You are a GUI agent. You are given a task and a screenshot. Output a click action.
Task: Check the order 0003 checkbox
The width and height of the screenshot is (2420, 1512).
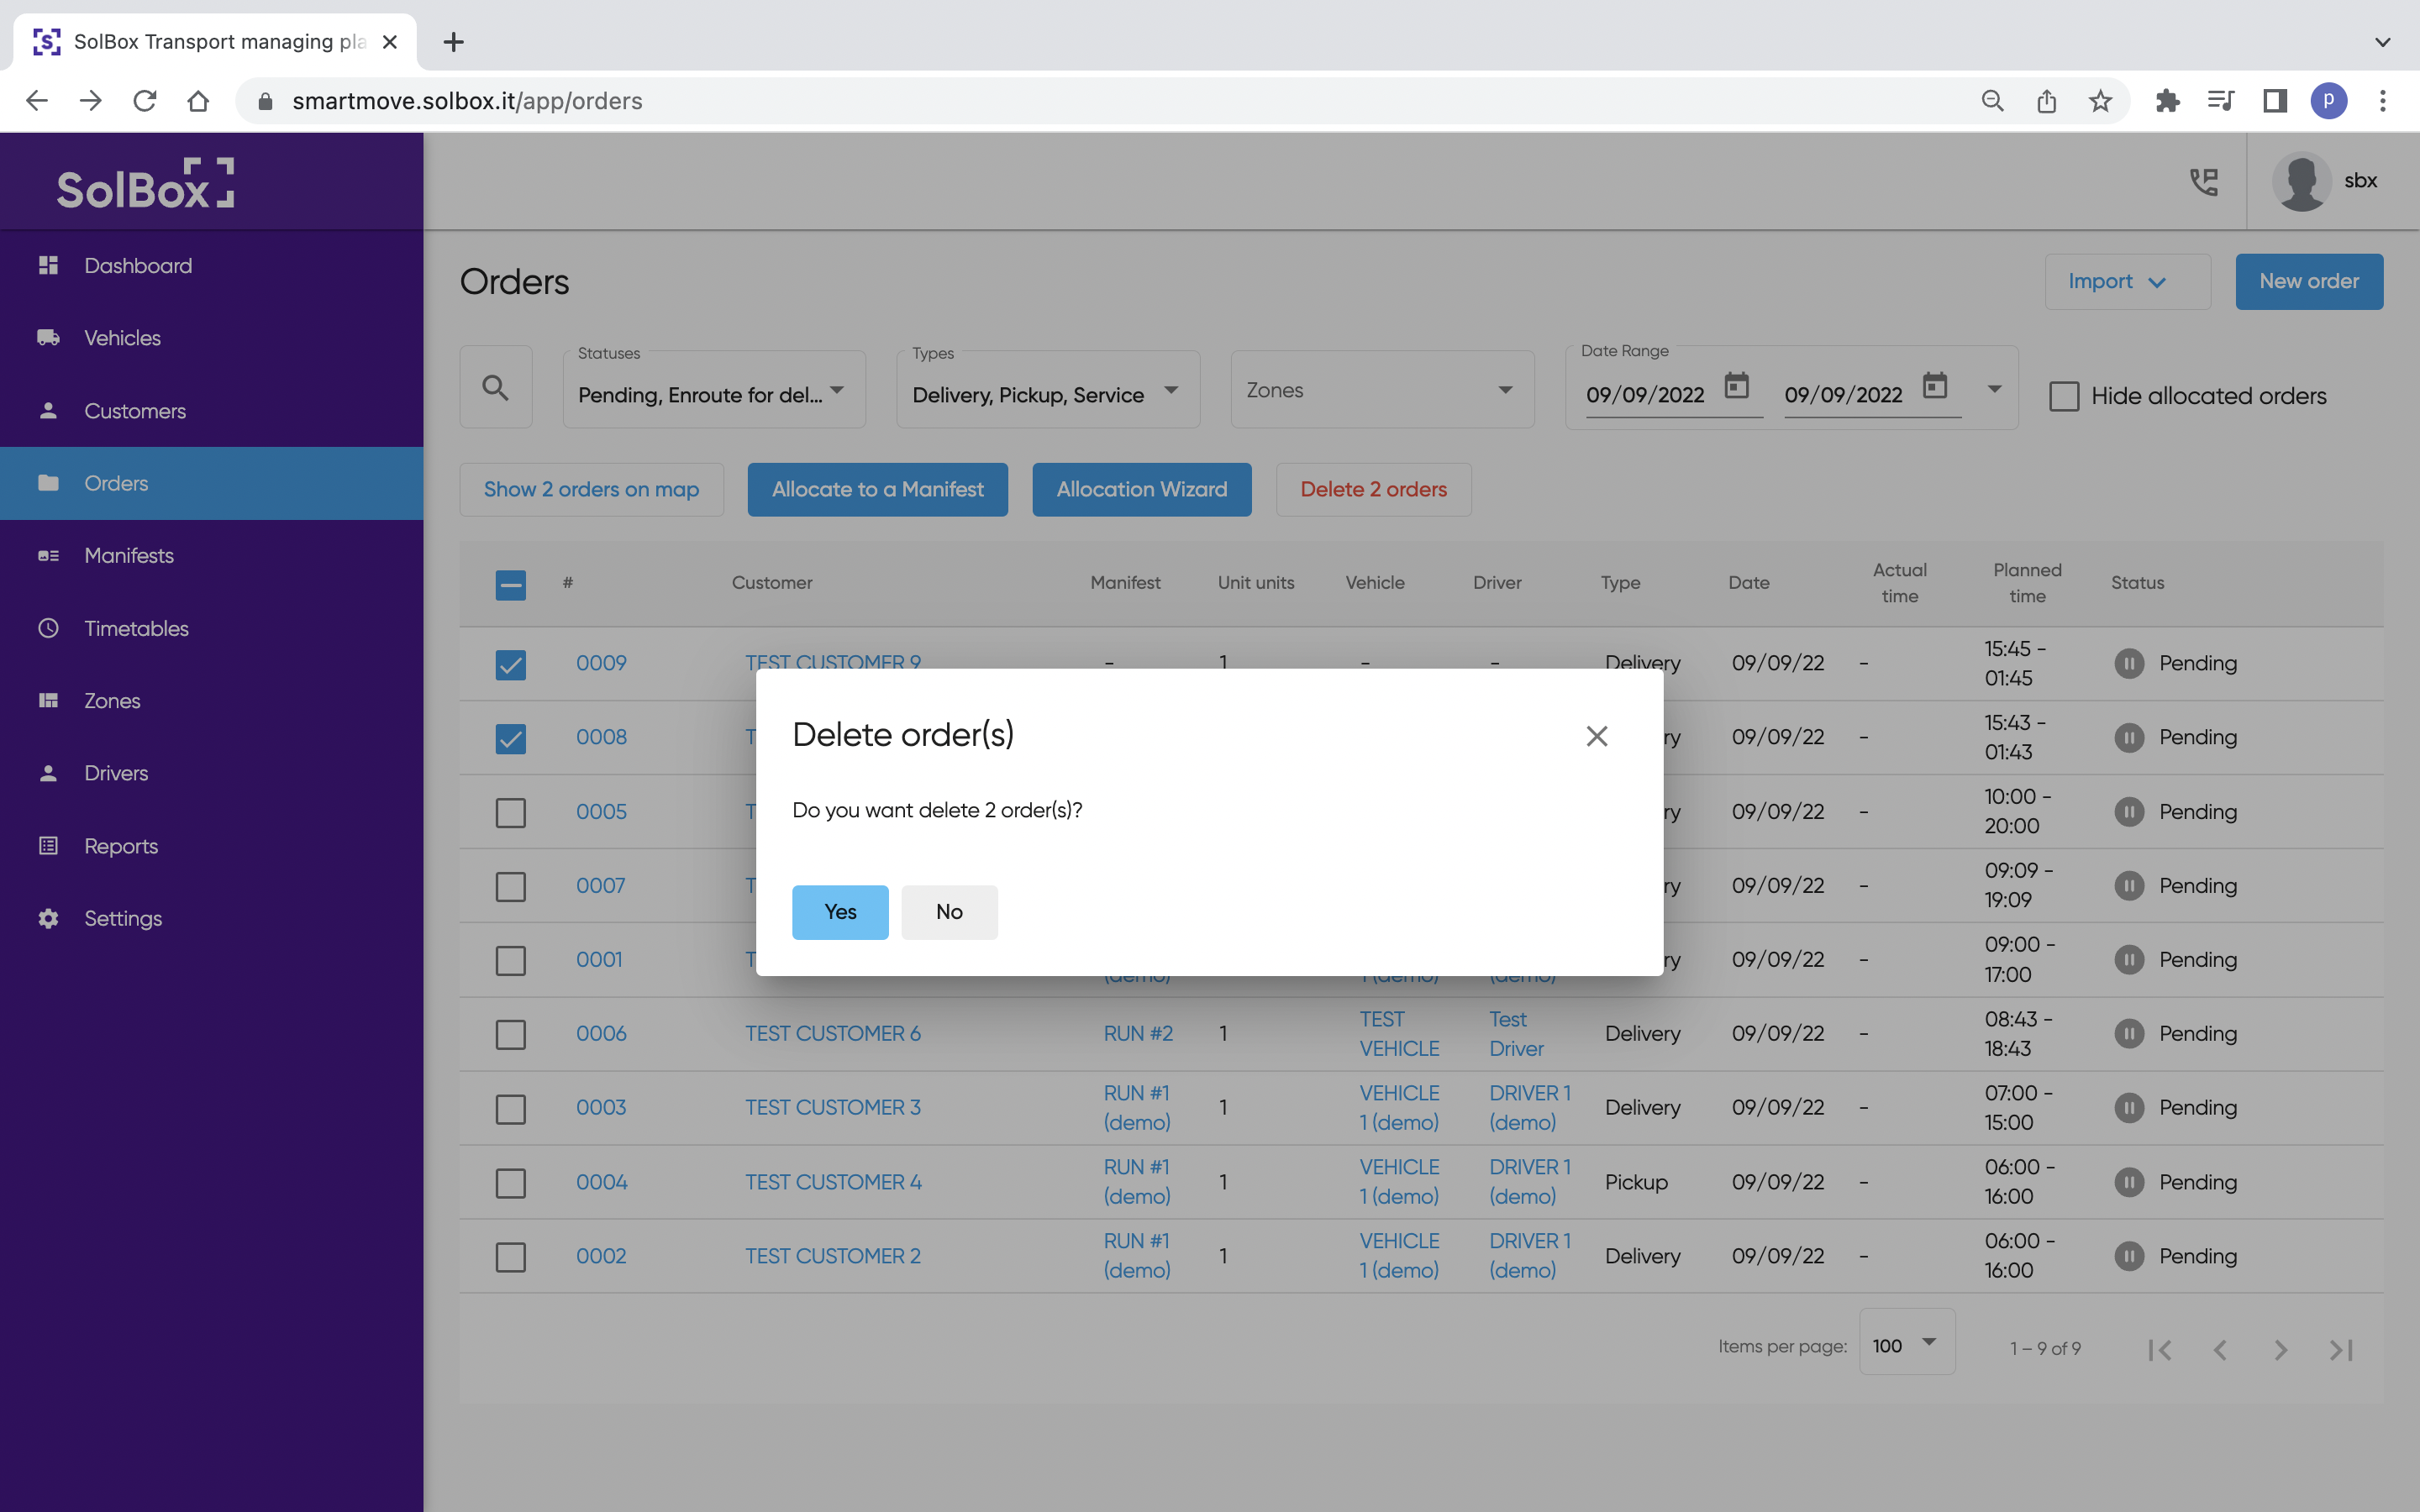coord(511,1109)
